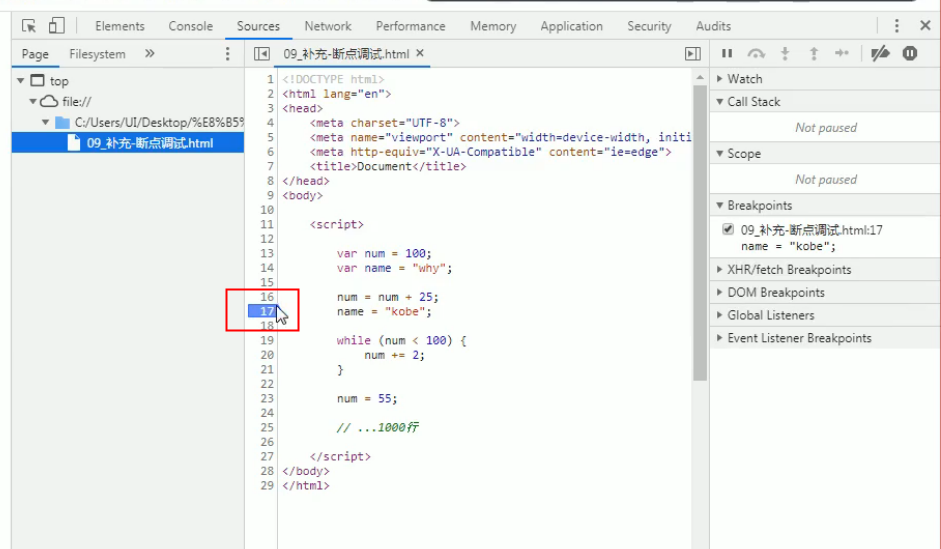Set breakpoint on line number 16

[267, 296]
